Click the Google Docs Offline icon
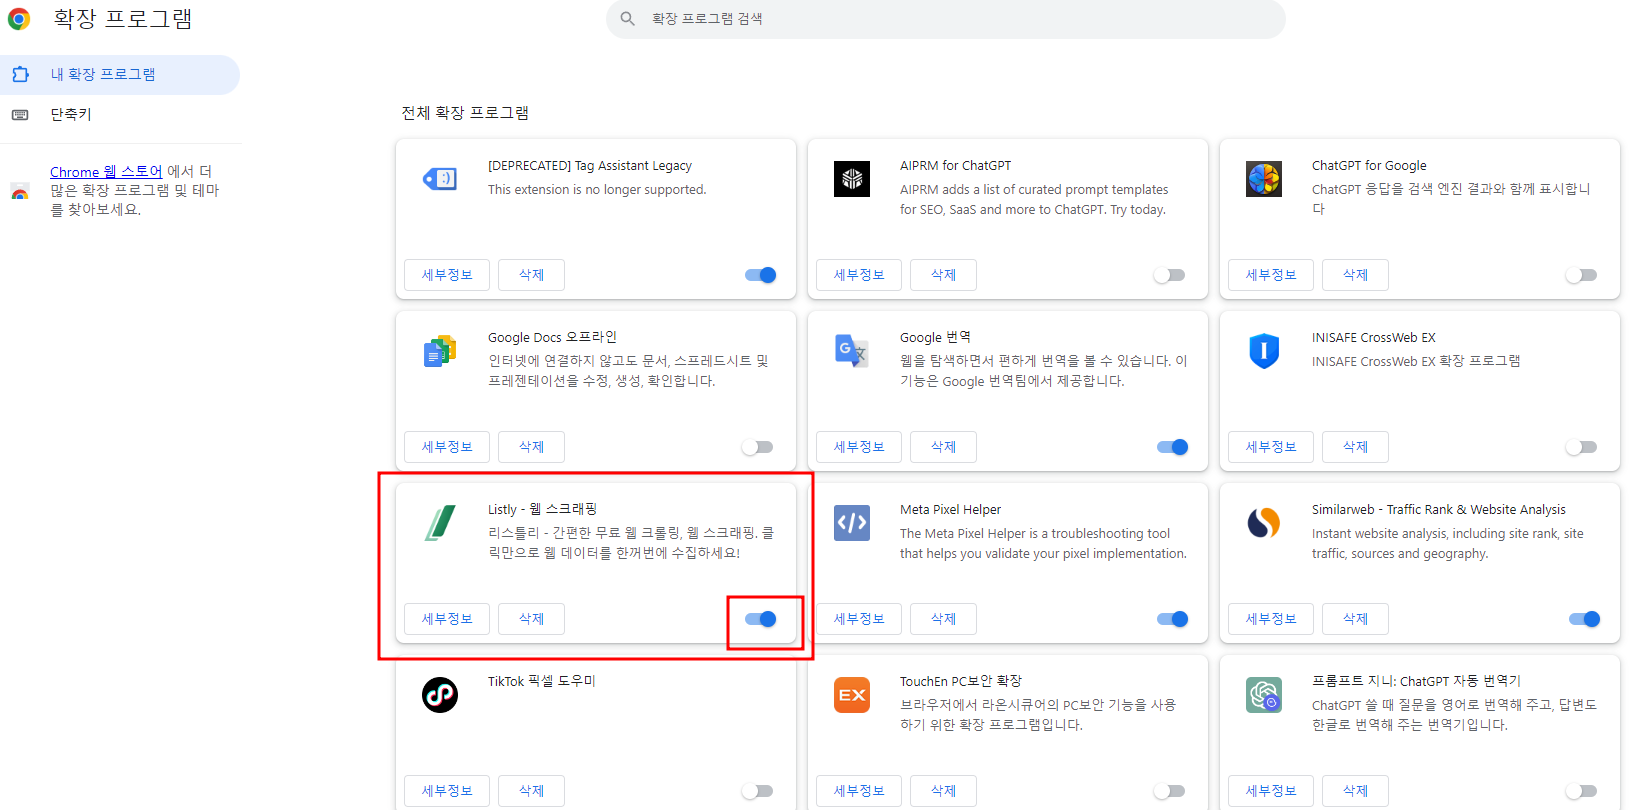This screenshot has width=1649, height=810. [440, 351]
